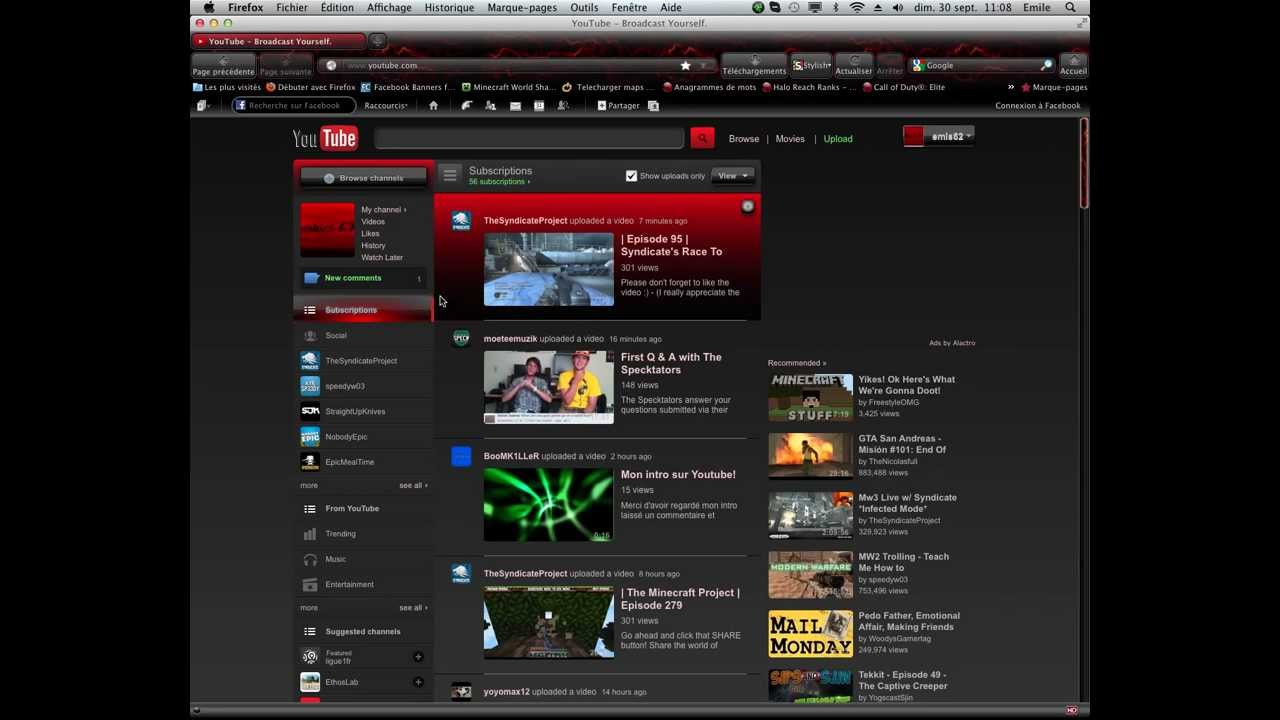
Task: Click Recherche sur Facebook field
Action: point(295,106)
